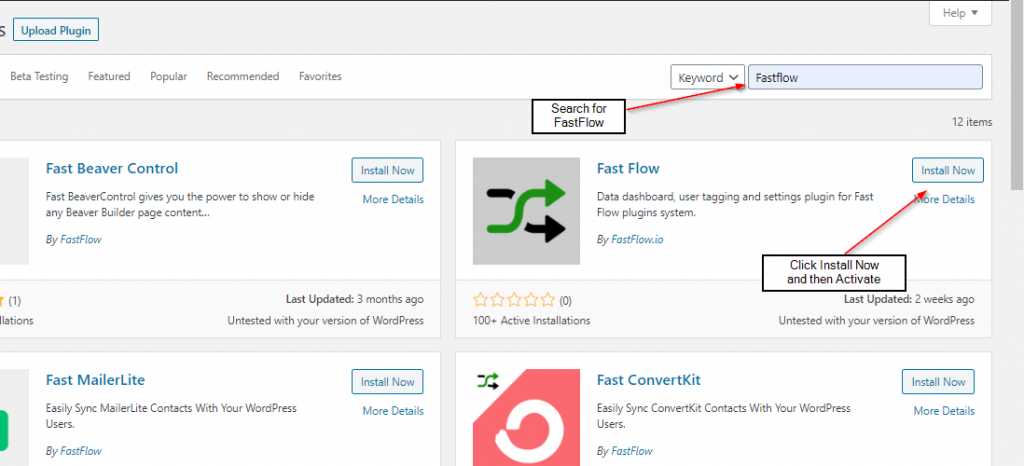Viewport: 1024px width, 466px height.
Task: Click the '12 items' results count text
Action: 972,122
